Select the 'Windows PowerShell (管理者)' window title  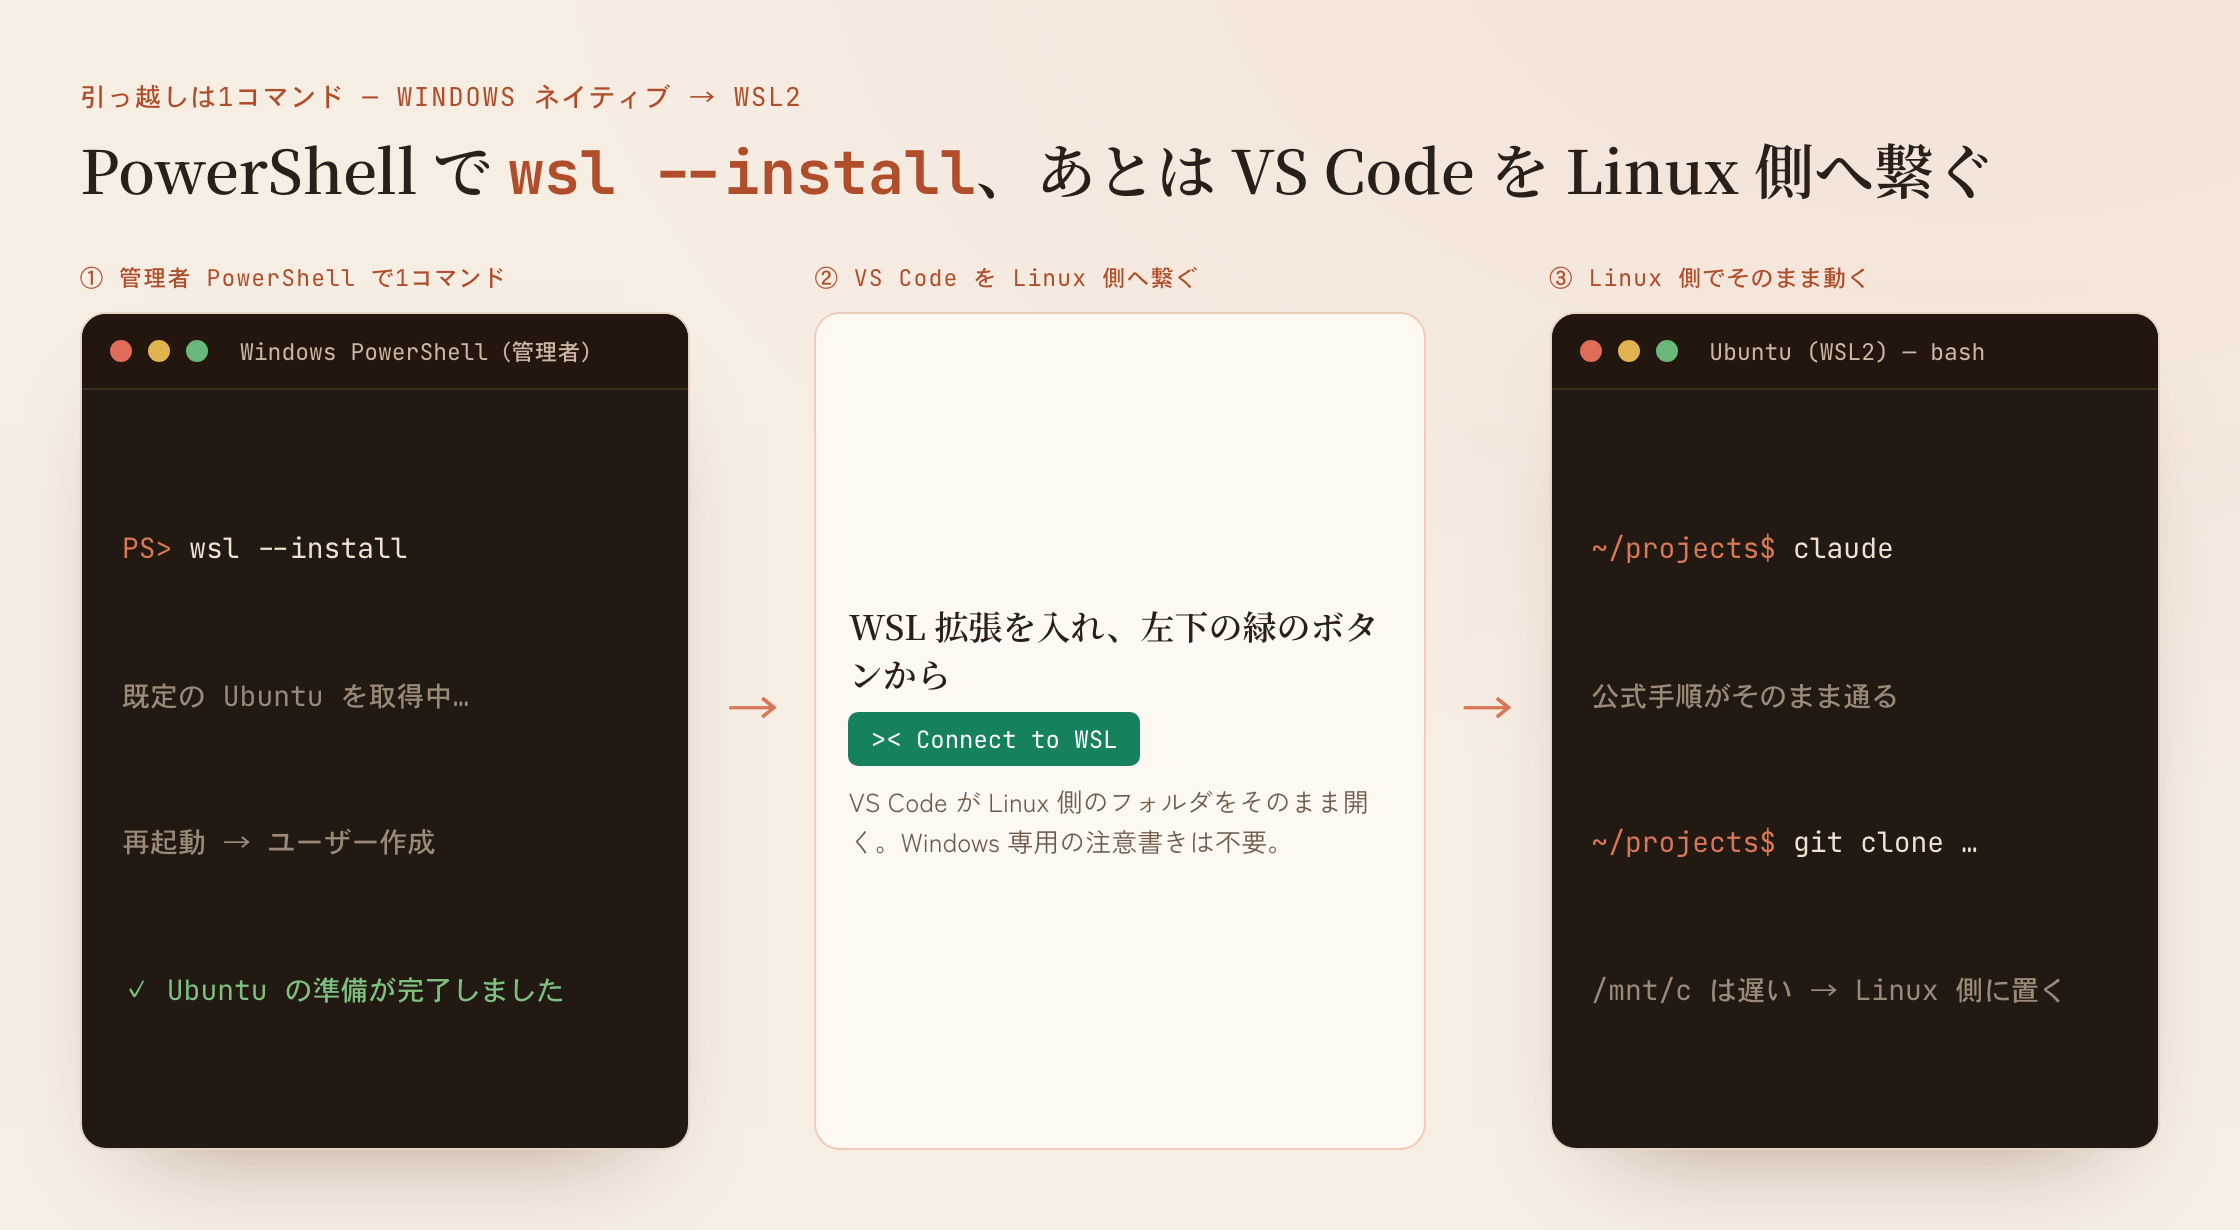(x=415, y=352)
